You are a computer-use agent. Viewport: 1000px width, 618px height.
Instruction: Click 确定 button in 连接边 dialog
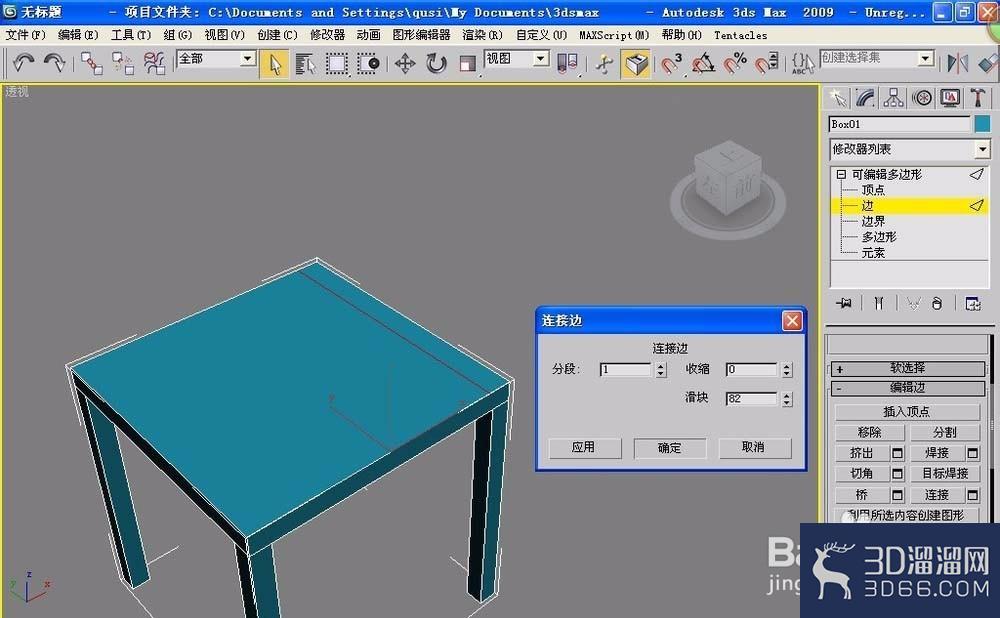click(670, 448)
